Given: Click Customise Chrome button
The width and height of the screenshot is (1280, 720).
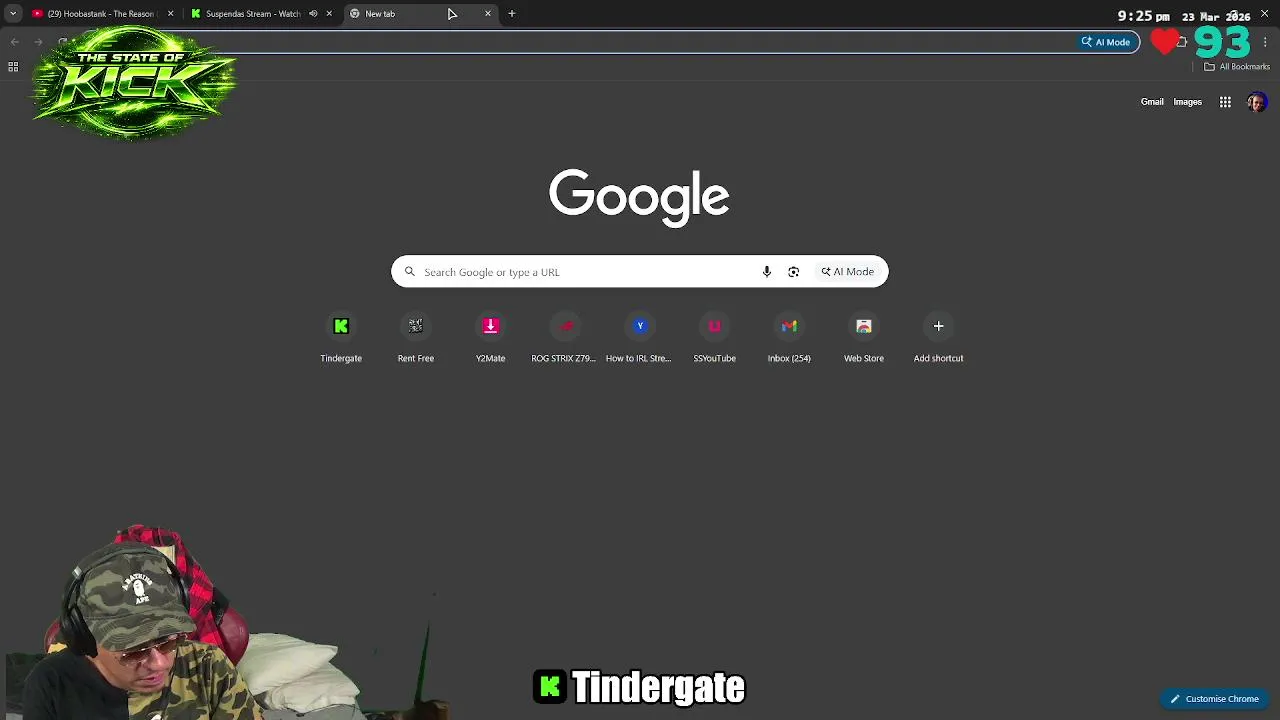Looking at the screenshot, I should [1215, 699].
